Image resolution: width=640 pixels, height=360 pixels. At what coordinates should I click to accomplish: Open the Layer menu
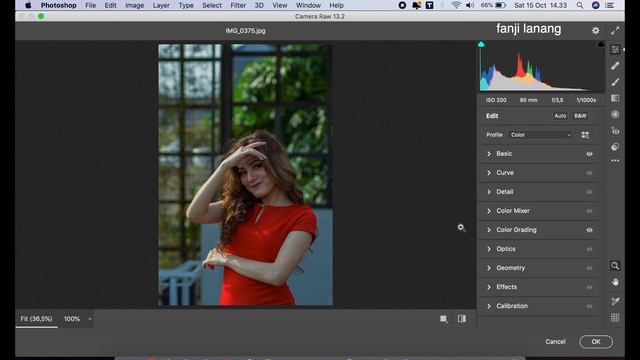(x=161, y=5)
